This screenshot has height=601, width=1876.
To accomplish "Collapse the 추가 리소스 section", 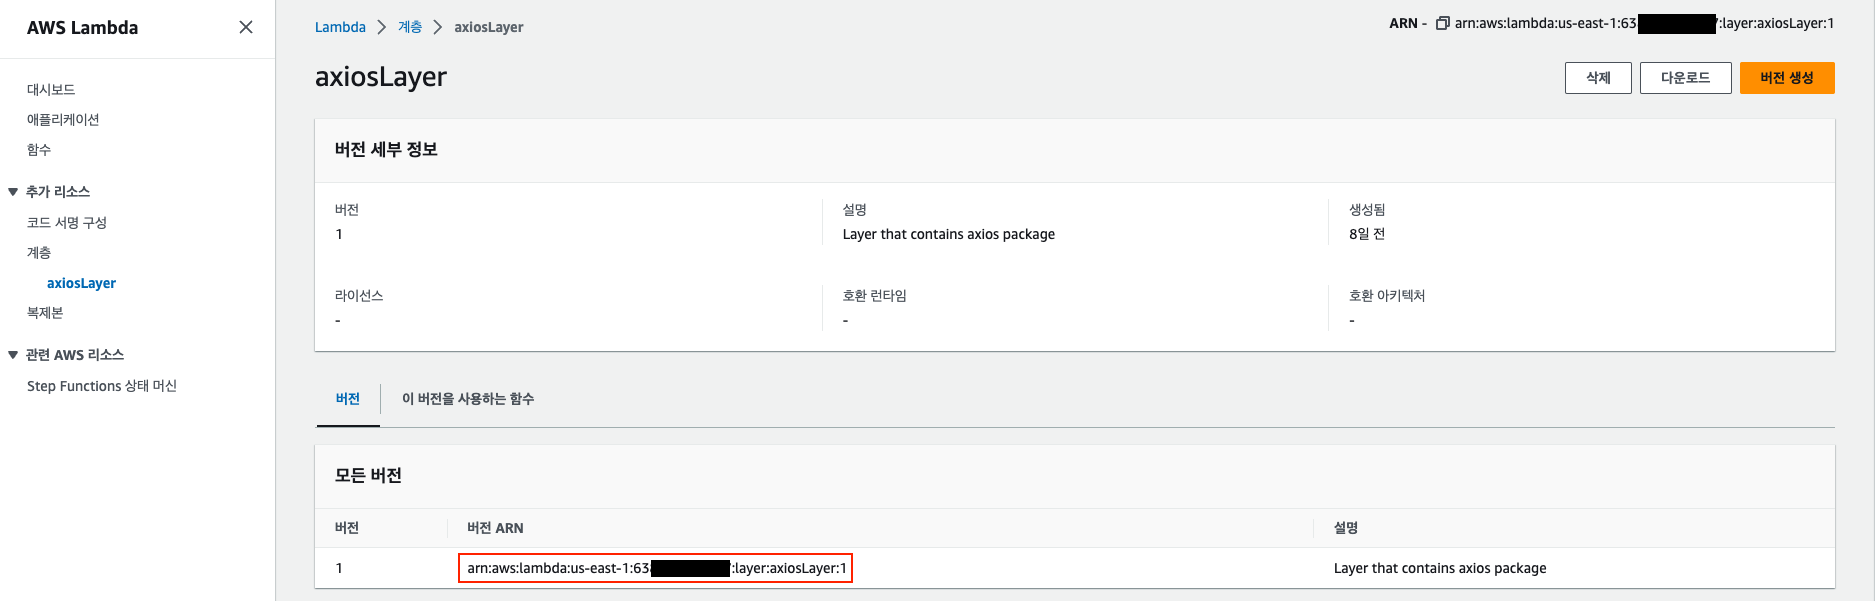I will (13, 191).
